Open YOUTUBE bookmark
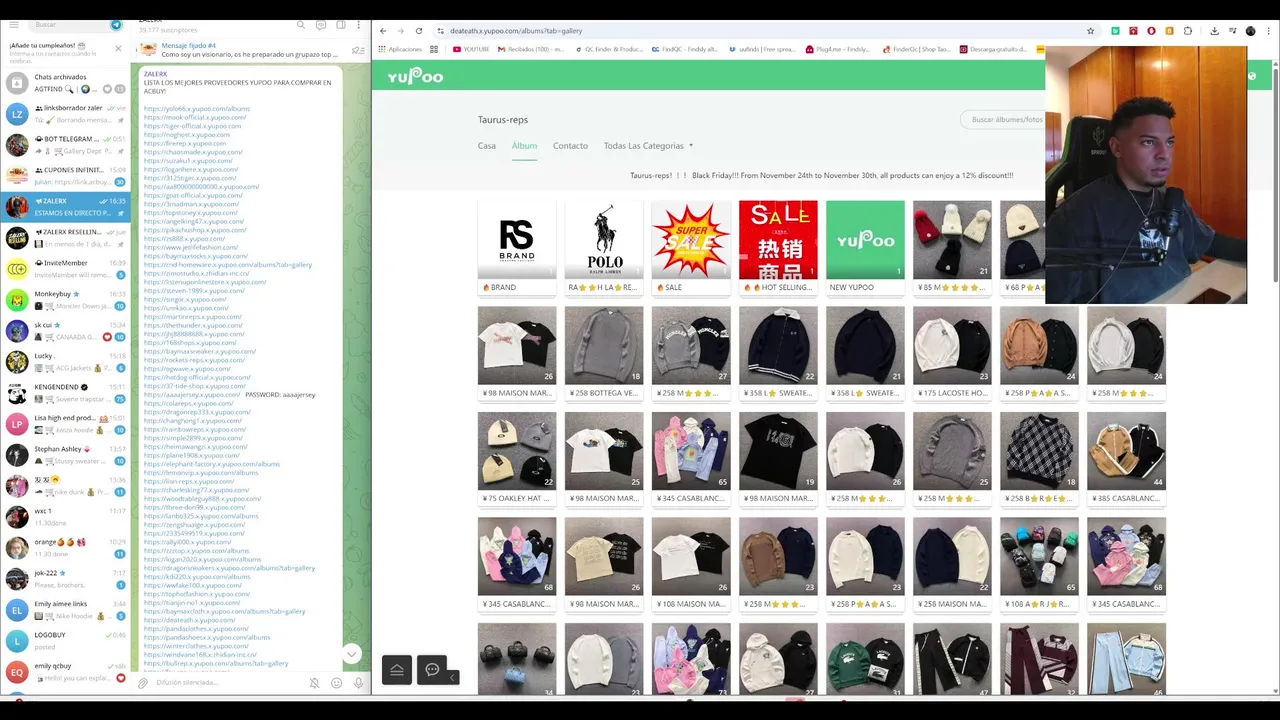The width and height of the screenshot is (1280, 720). coord(470,49)
